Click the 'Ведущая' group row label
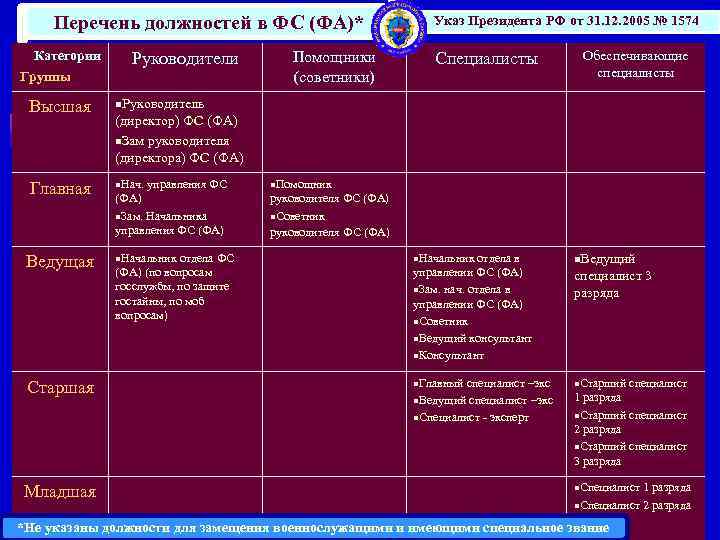 click(x=60, y=262)
